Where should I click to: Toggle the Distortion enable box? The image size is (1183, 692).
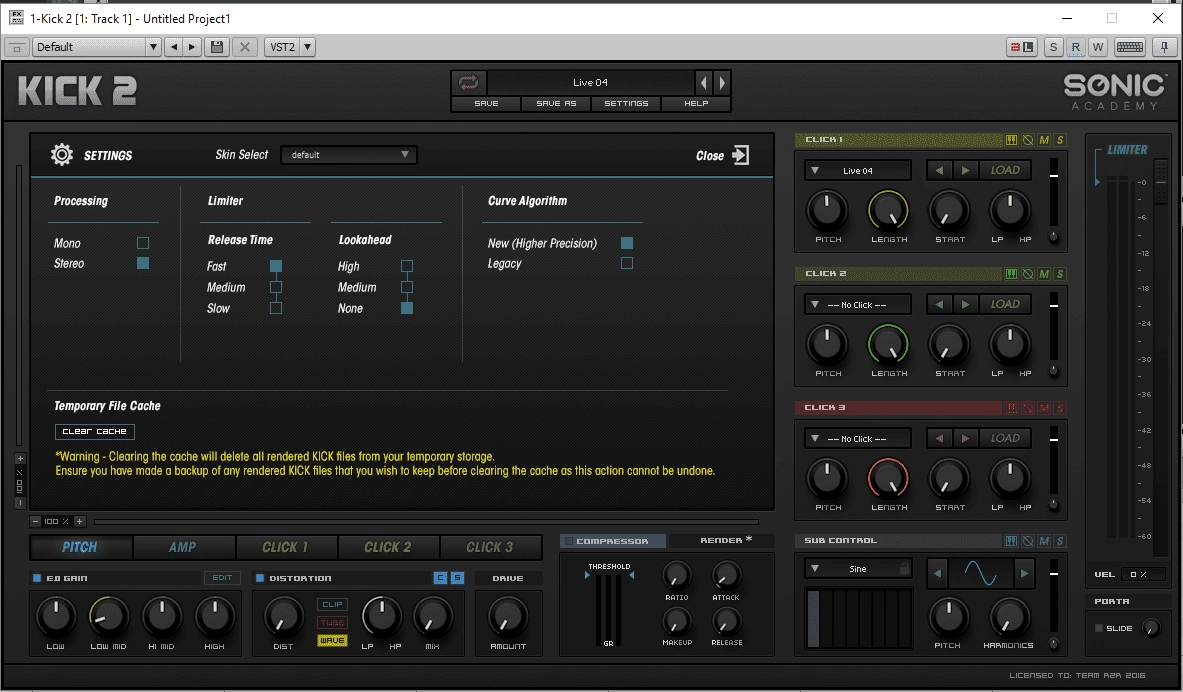(x=260, y=578)
